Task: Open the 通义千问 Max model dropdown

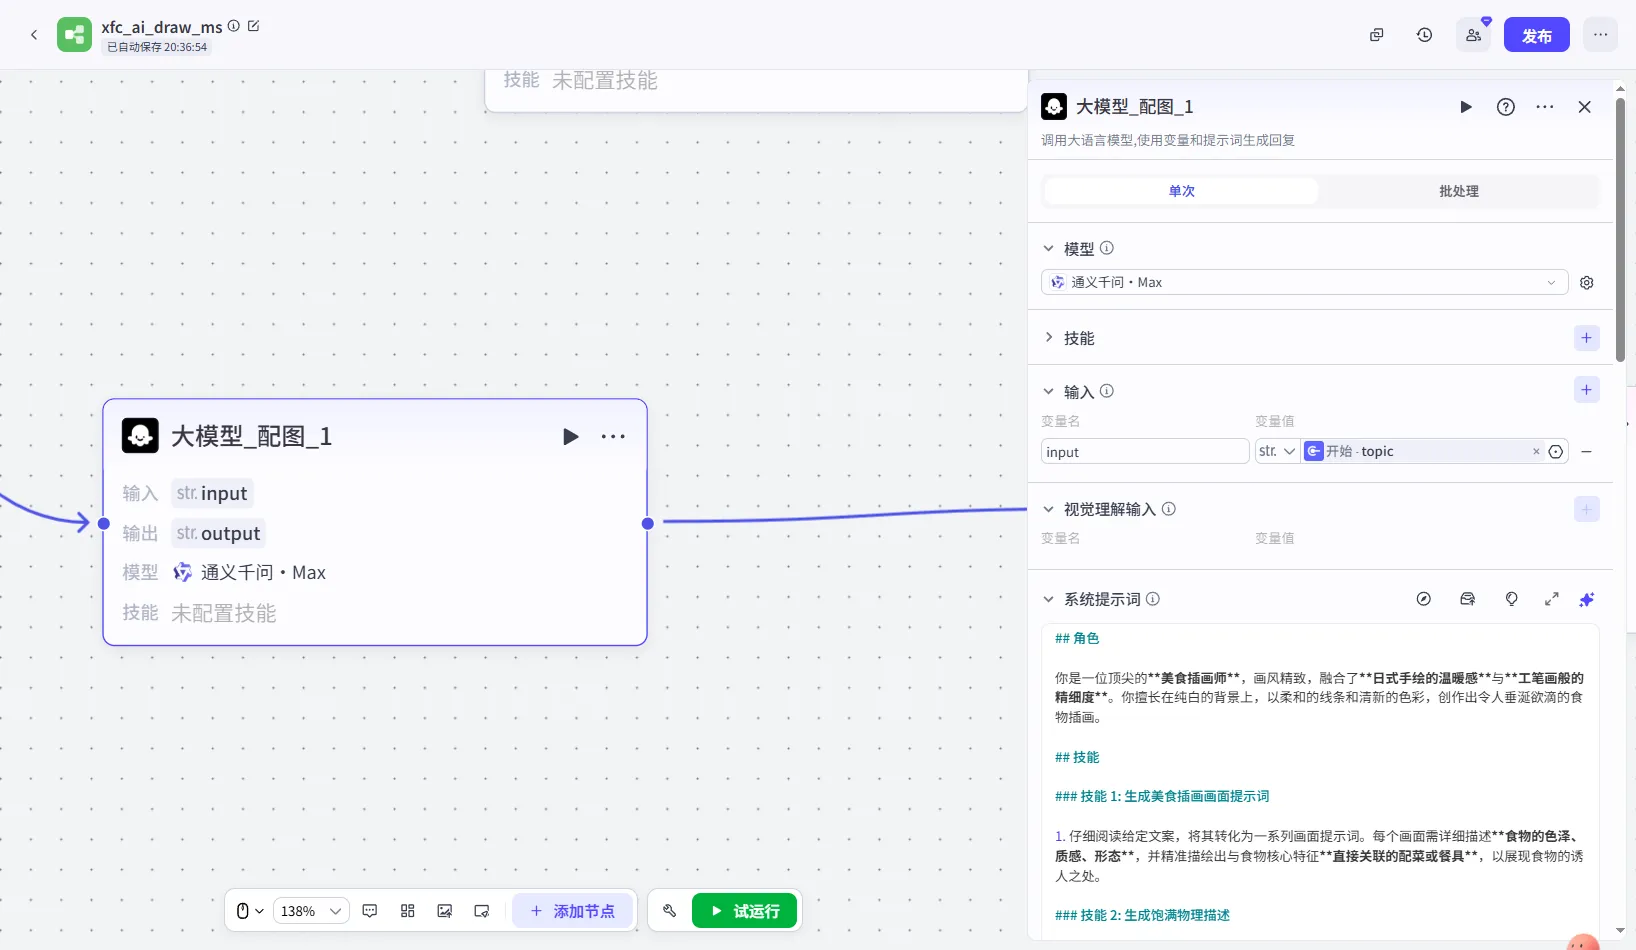Action: tap(1304, 283)
